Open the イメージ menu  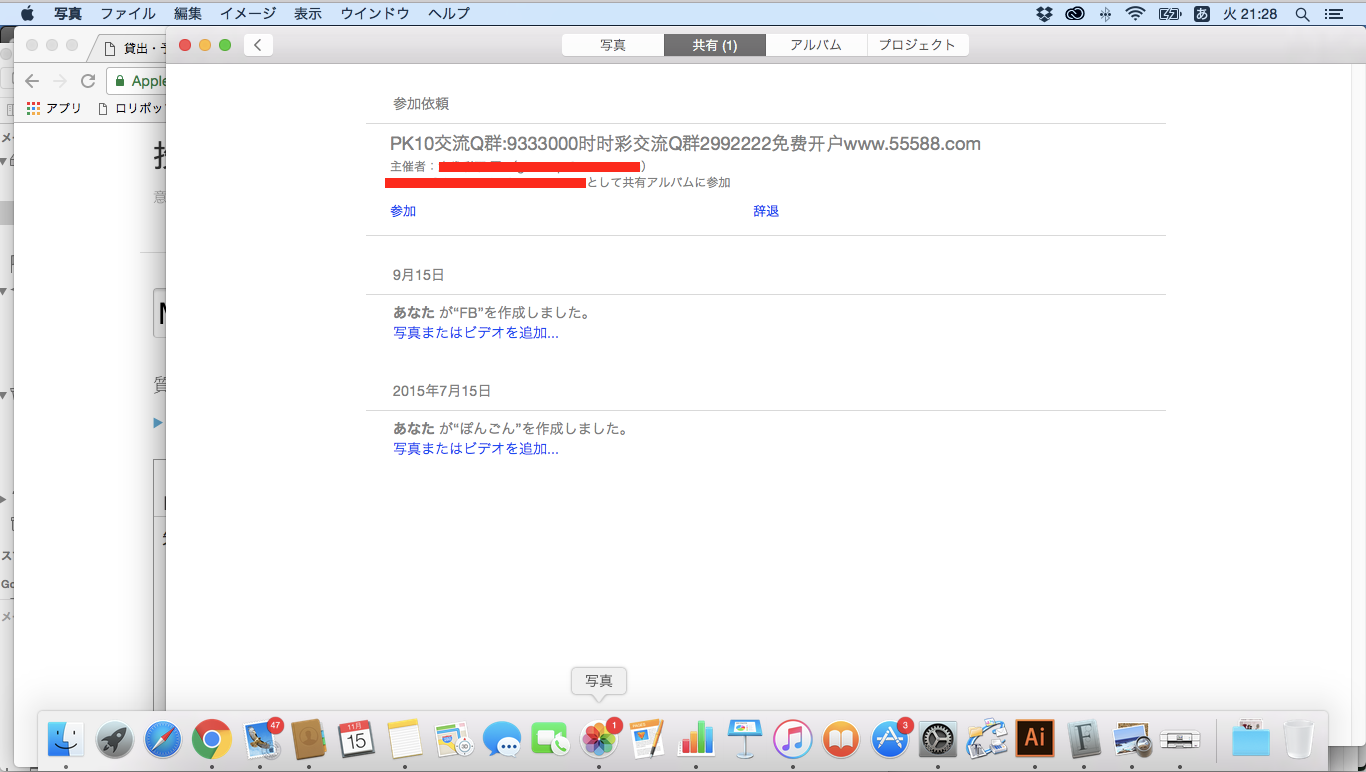pos(249,14)
